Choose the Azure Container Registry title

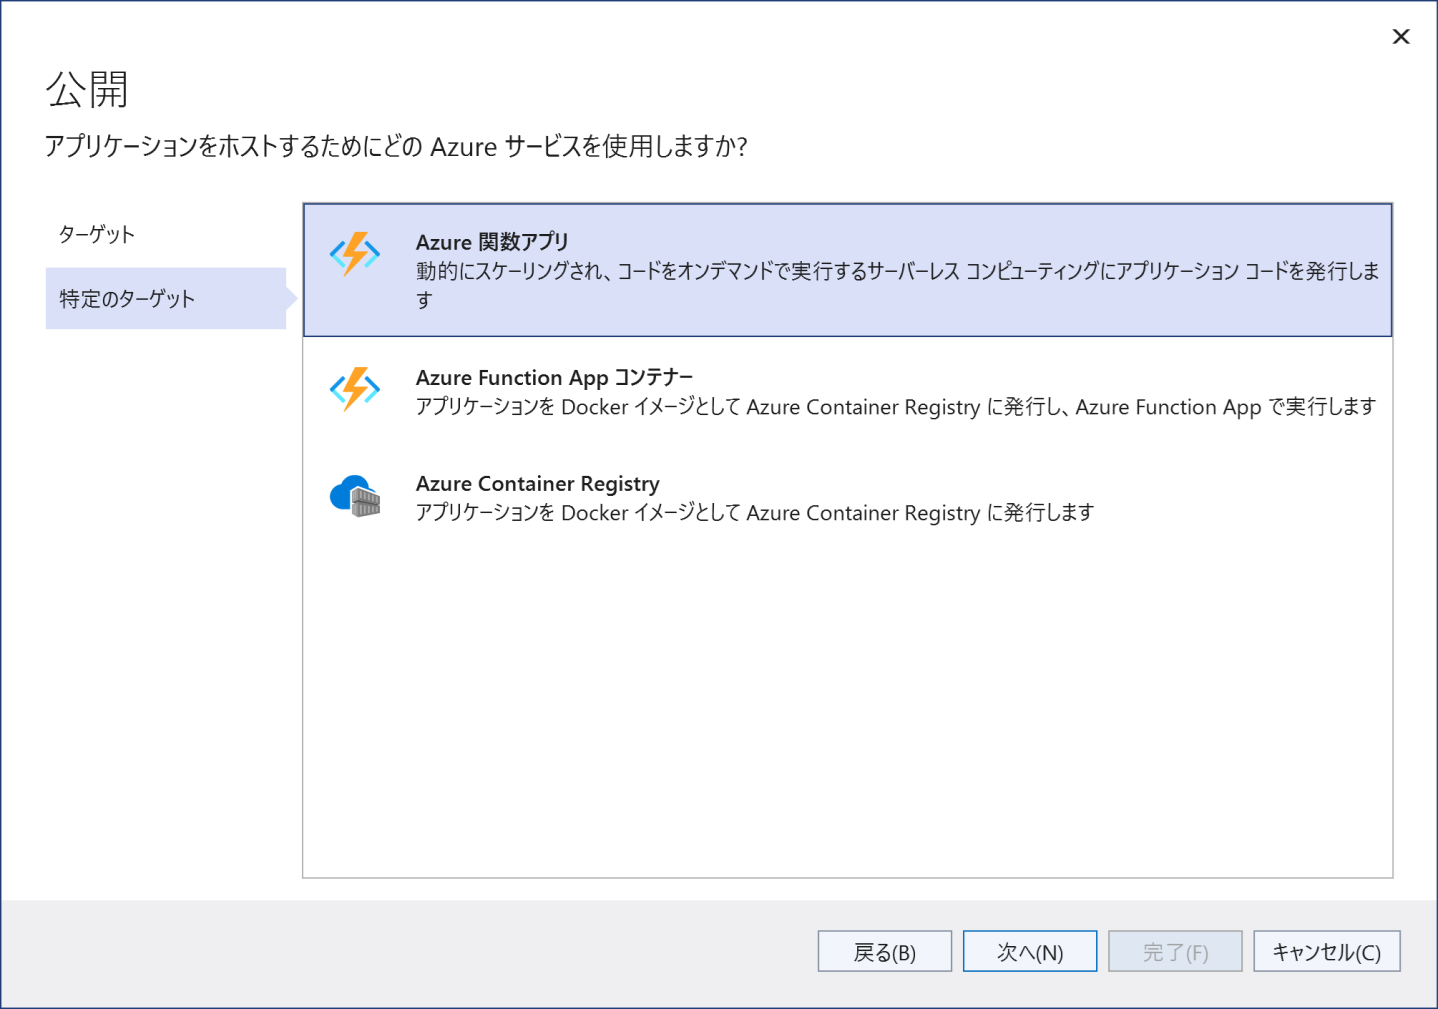point(538,484)
